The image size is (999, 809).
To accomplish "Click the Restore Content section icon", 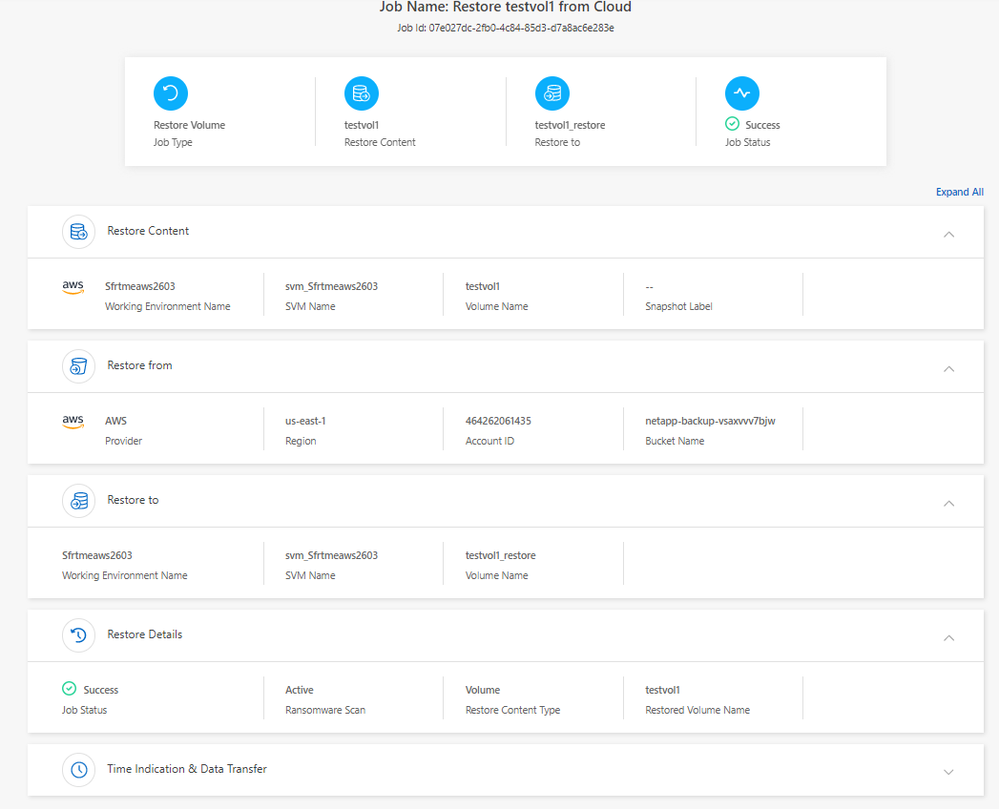I will point(79,232).
